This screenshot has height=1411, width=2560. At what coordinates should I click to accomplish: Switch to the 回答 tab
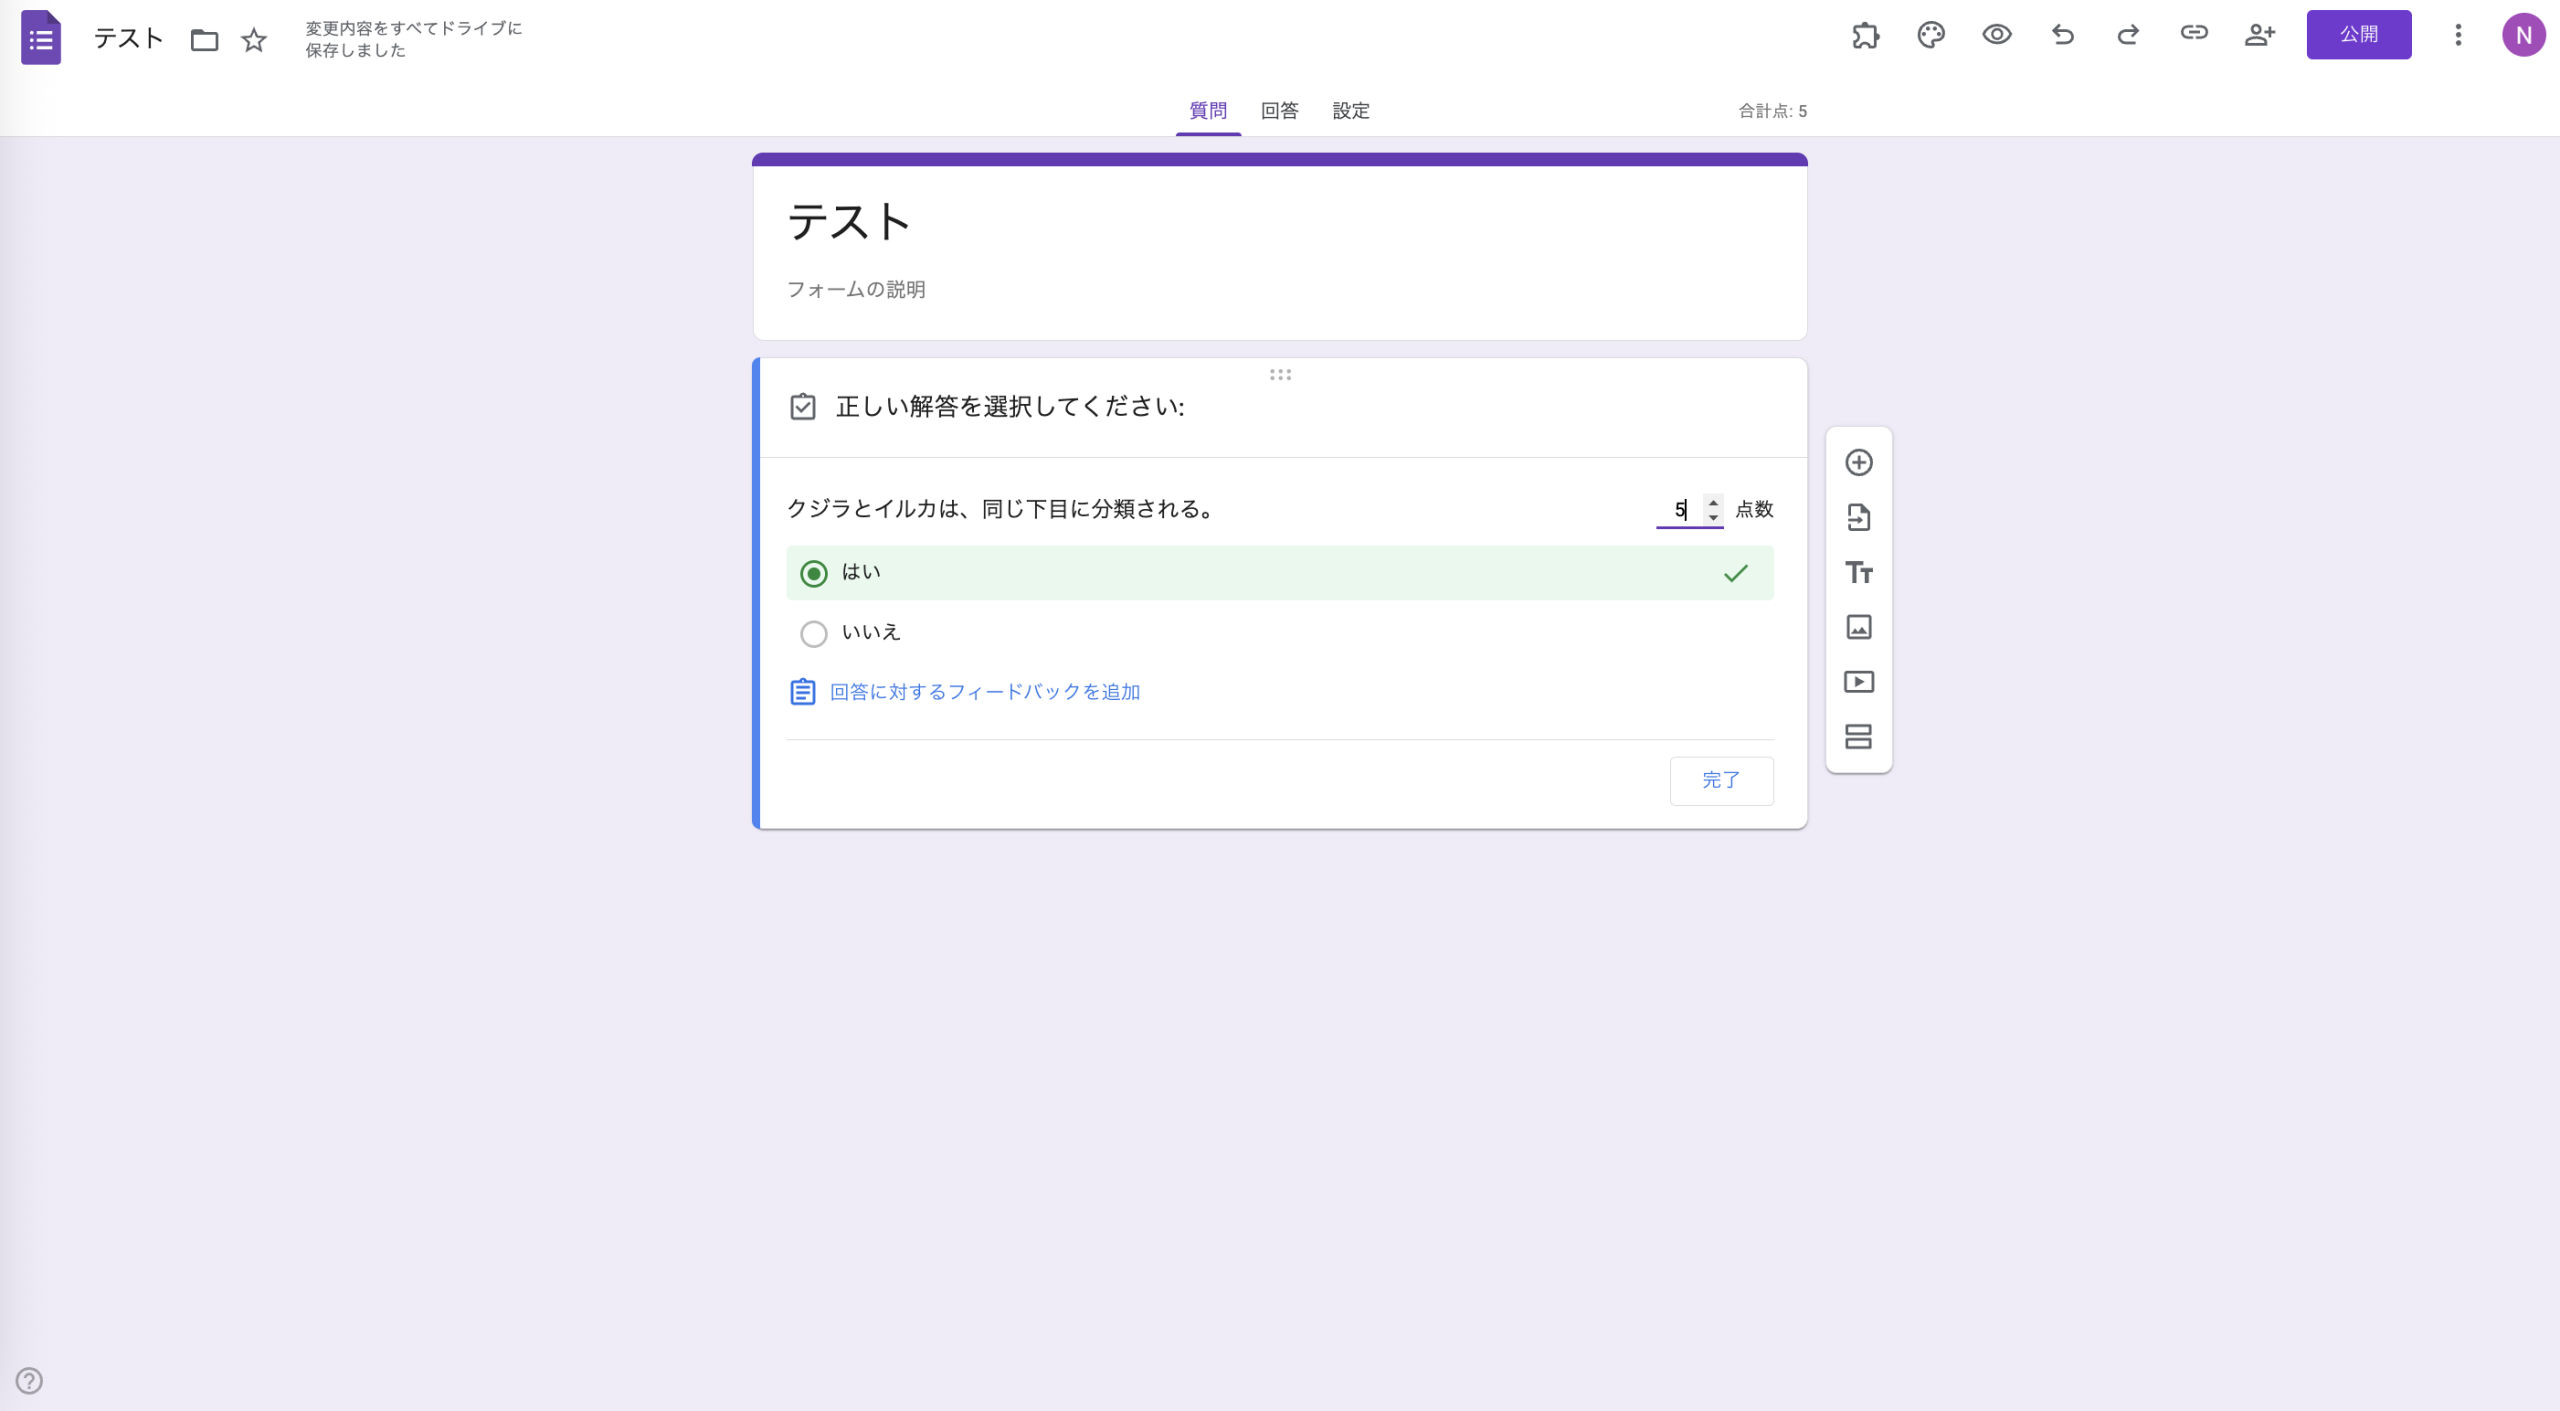(1278, 111)
